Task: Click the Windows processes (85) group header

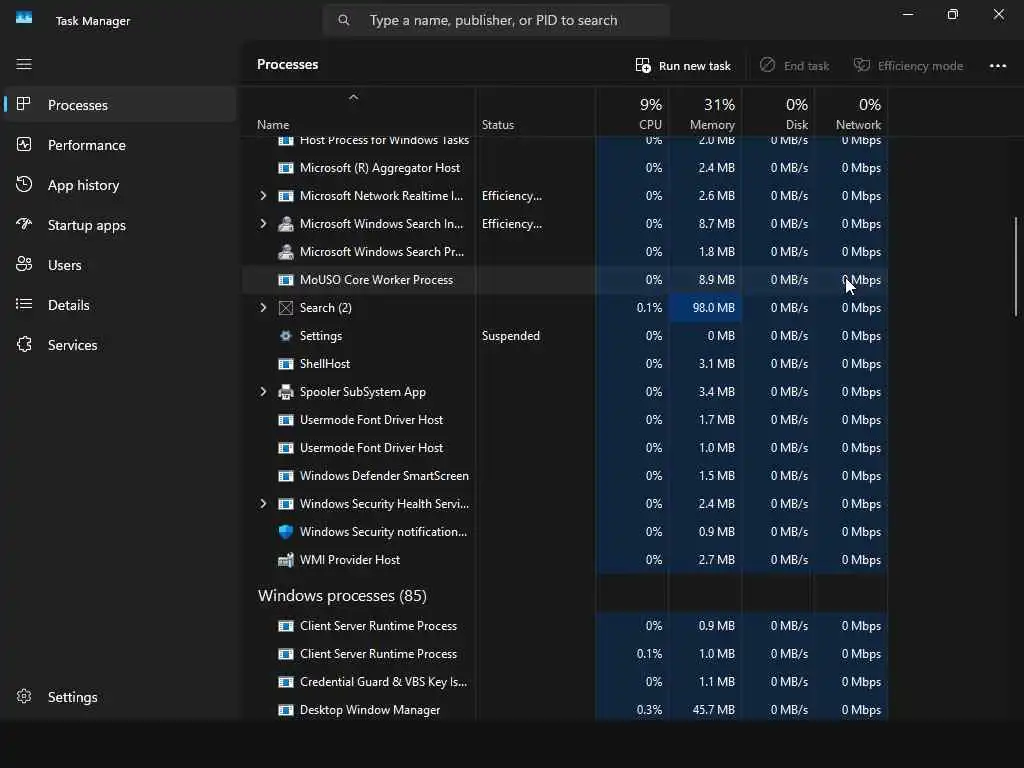Action: (342, 596)
